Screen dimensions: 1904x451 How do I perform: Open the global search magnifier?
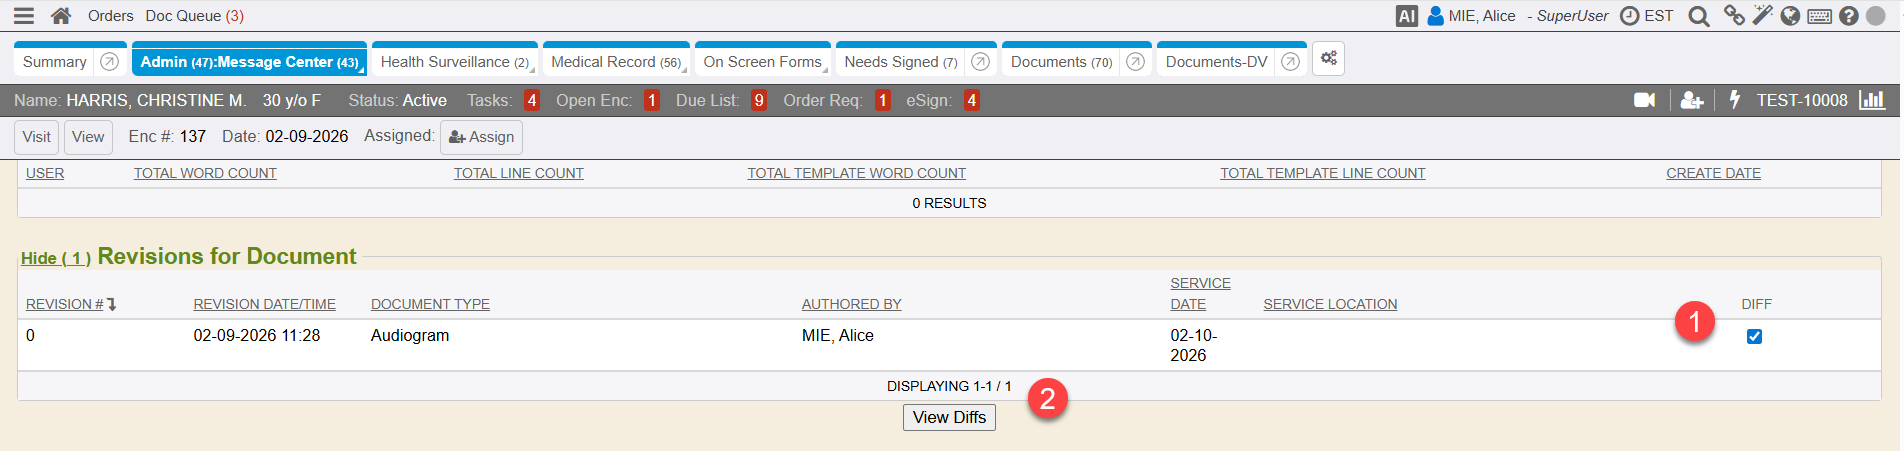pyautogui.click(x=1698, y=16)
